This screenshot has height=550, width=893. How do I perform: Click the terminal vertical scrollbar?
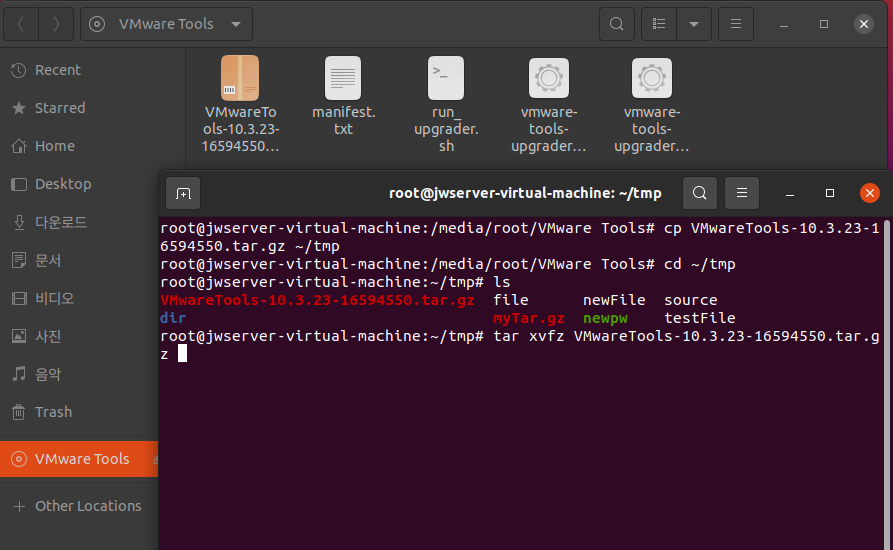(886, 384)
